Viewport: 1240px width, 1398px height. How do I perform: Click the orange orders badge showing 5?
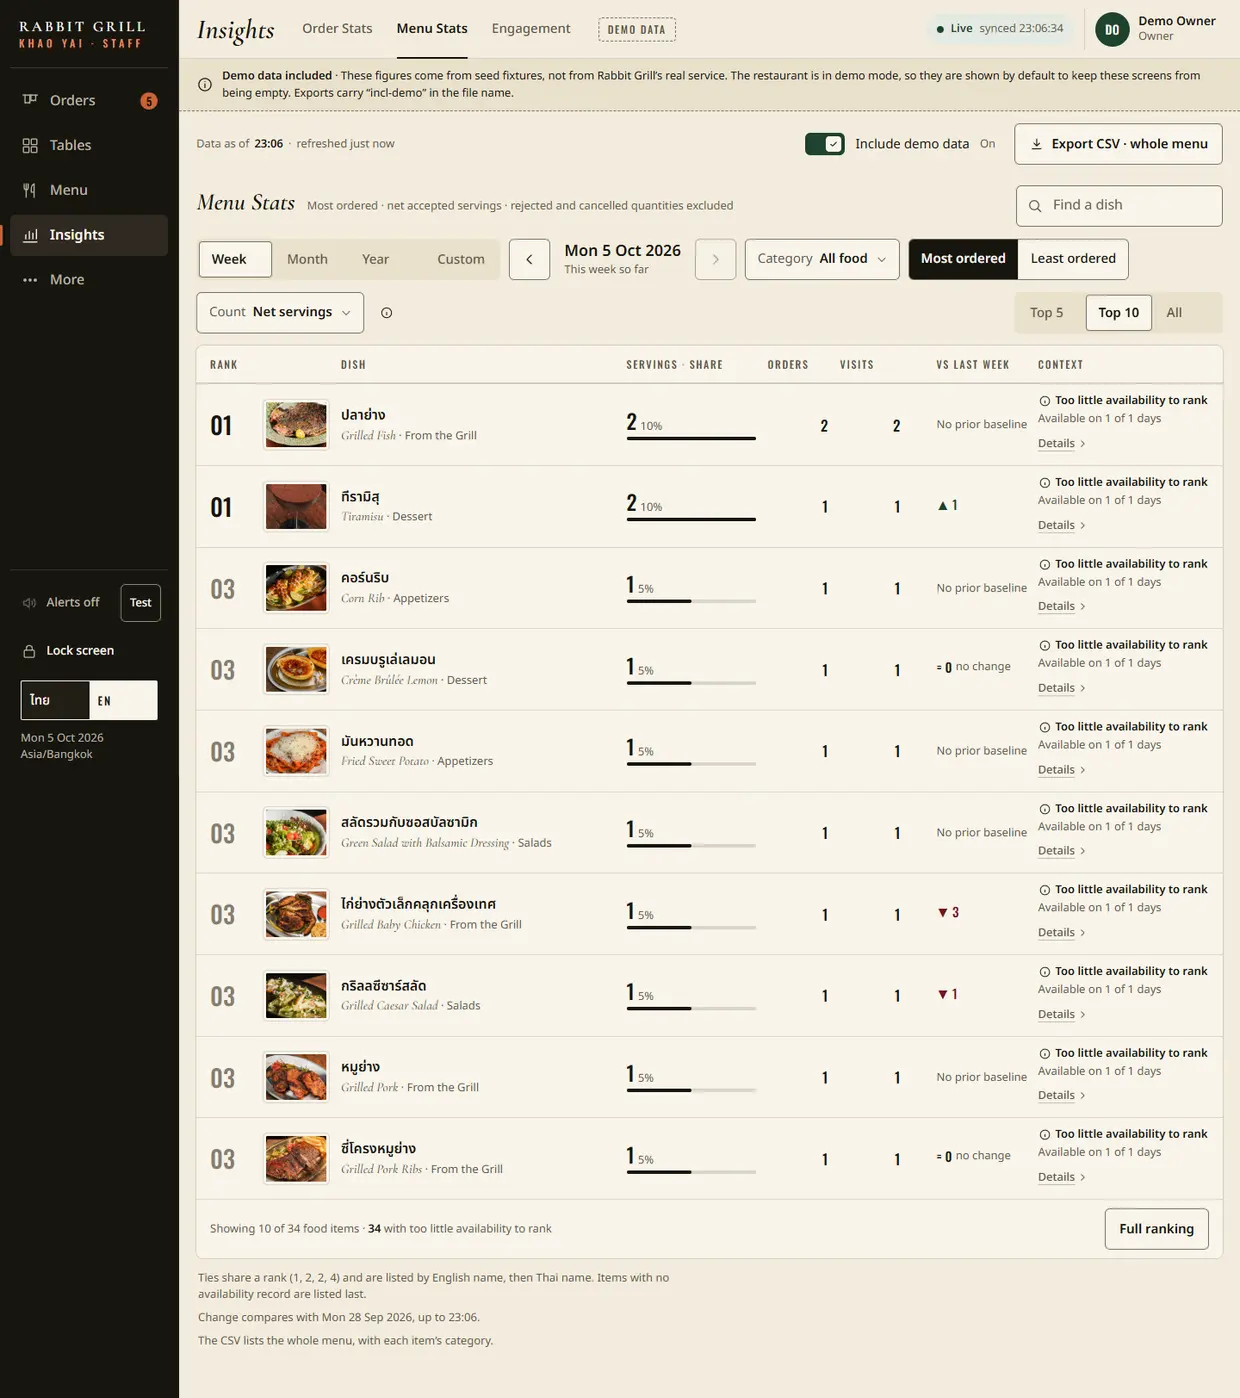(x=149, y=101)
